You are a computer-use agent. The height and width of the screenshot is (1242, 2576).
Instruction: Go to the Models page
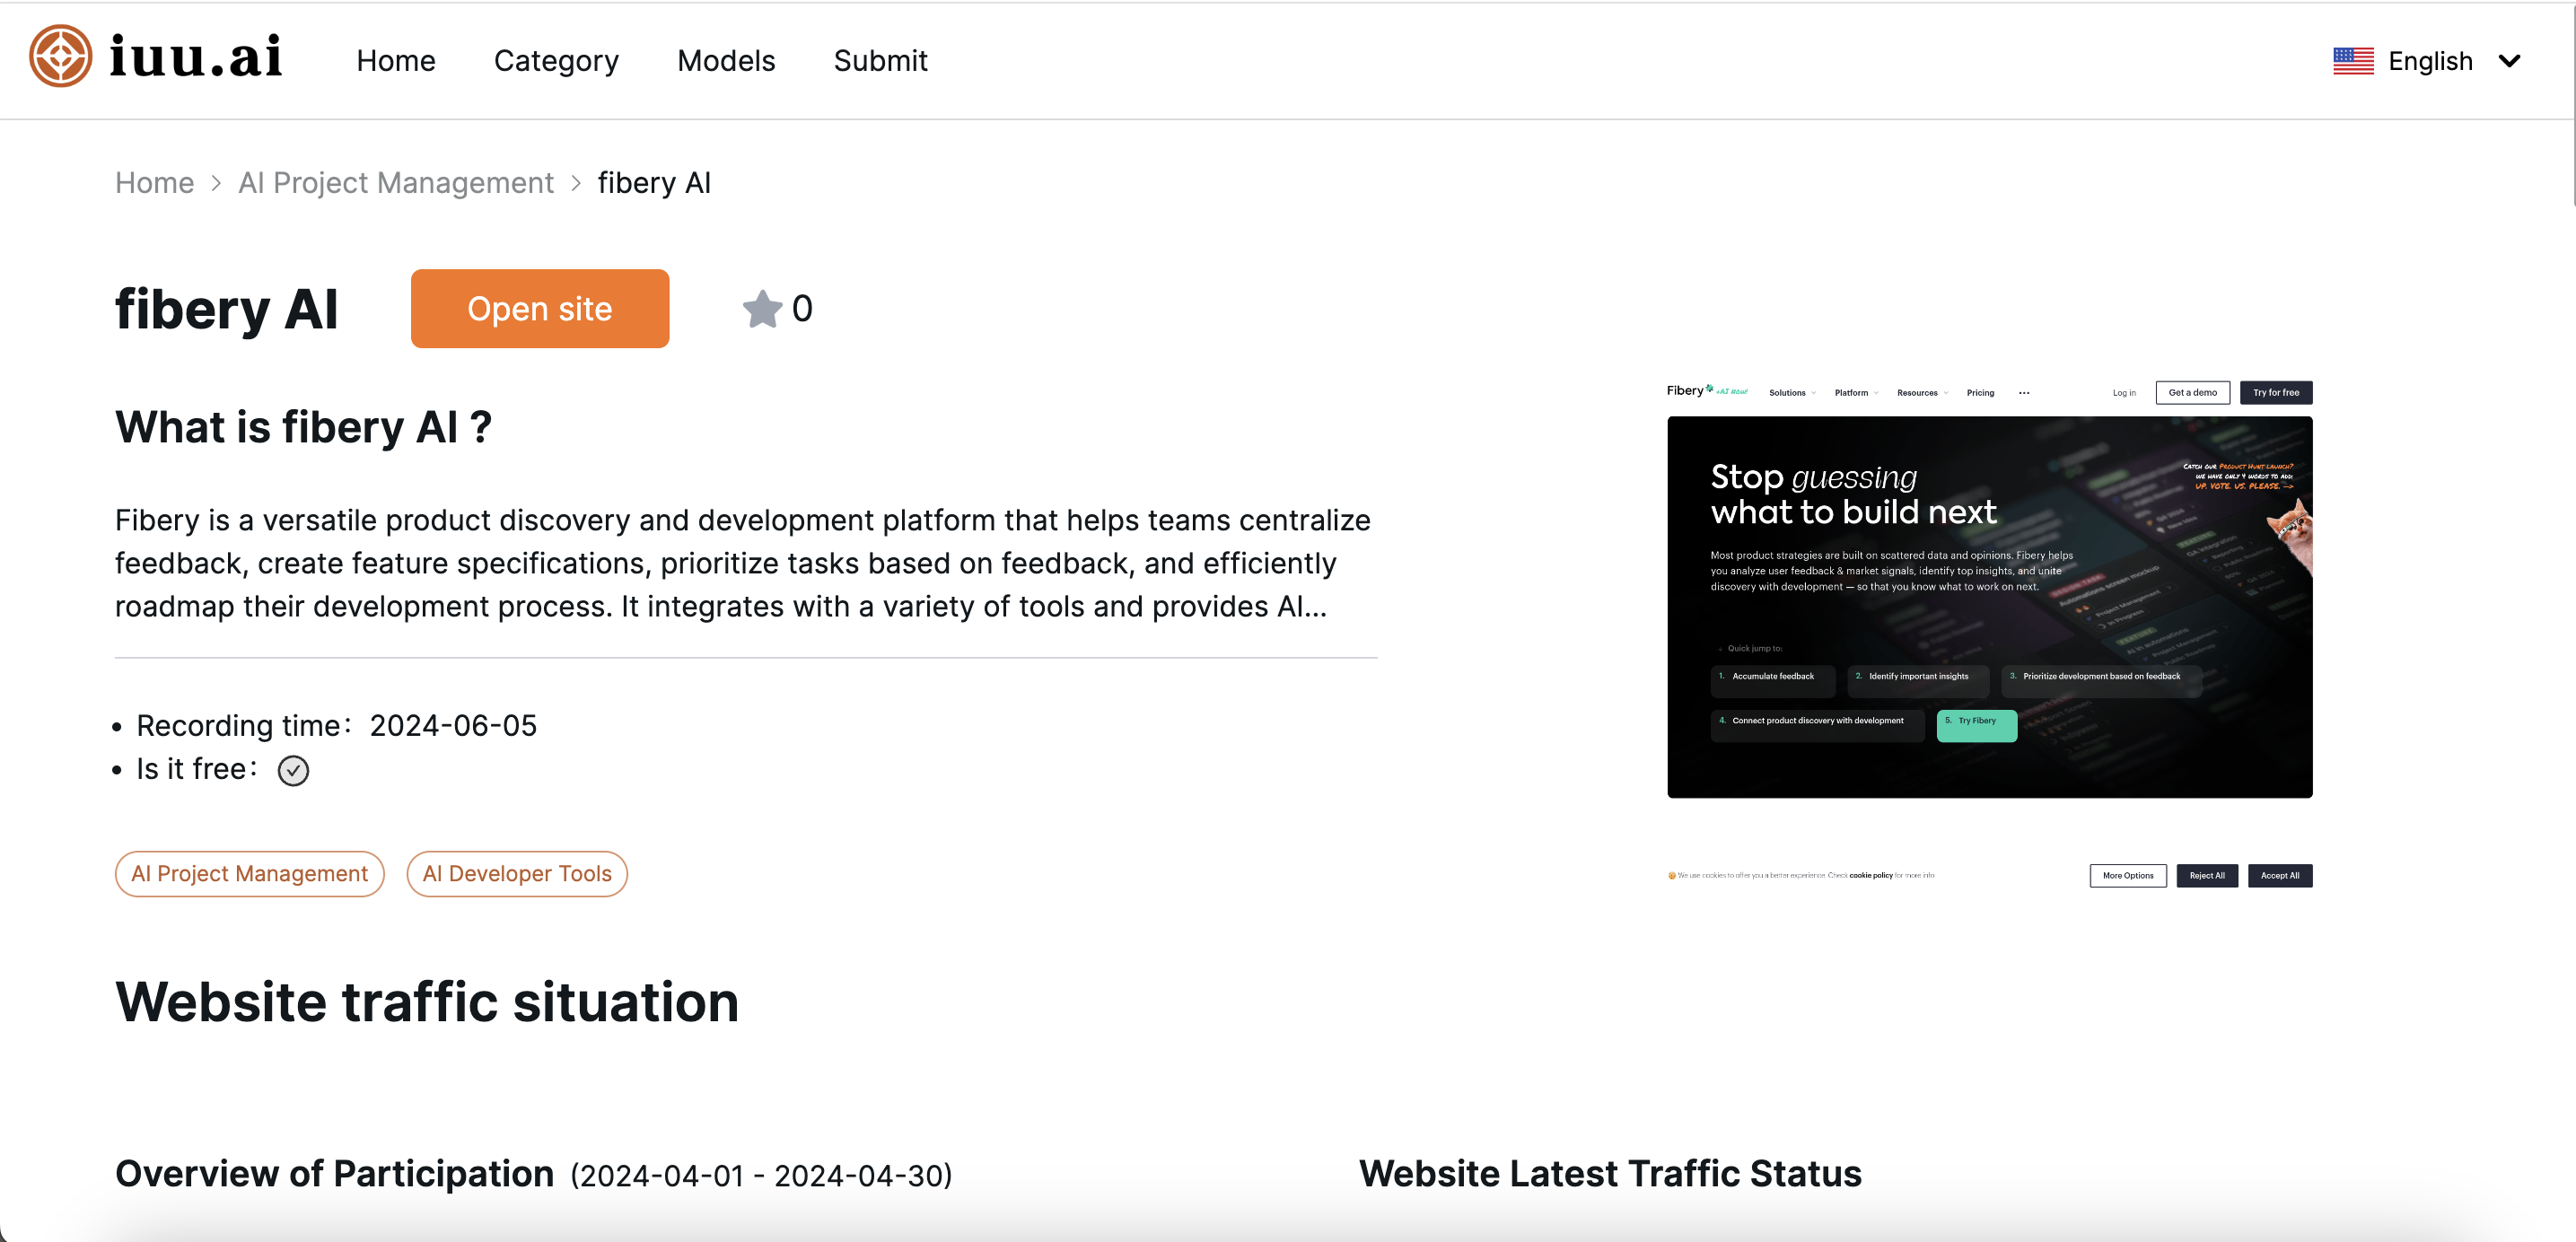pos(726,61)
